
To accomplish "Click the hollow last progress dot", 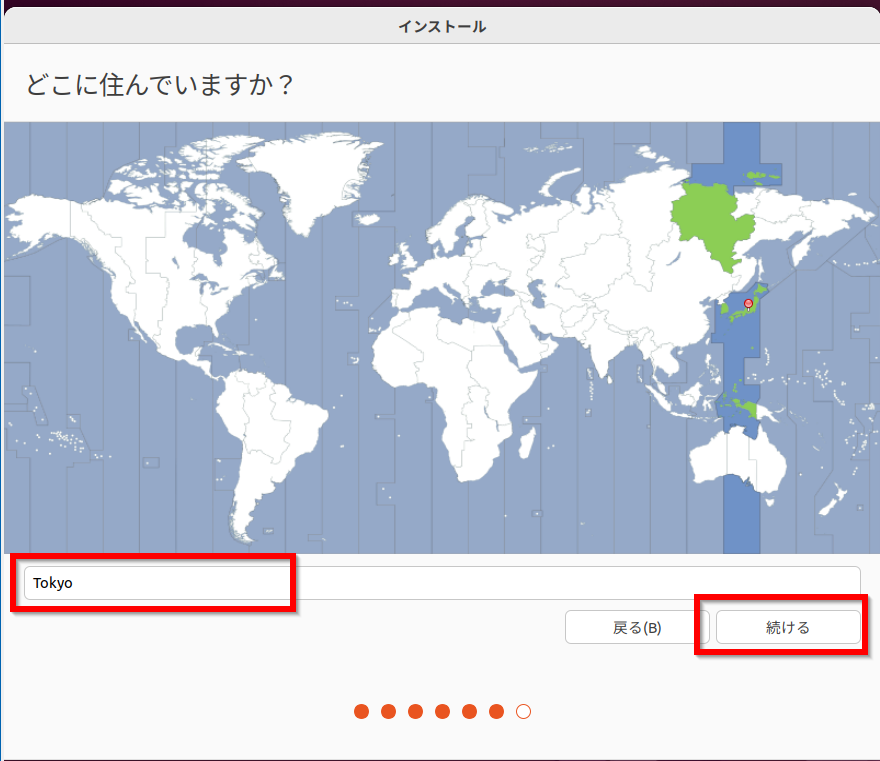I will pyautogui.click(x=523, y=712).
